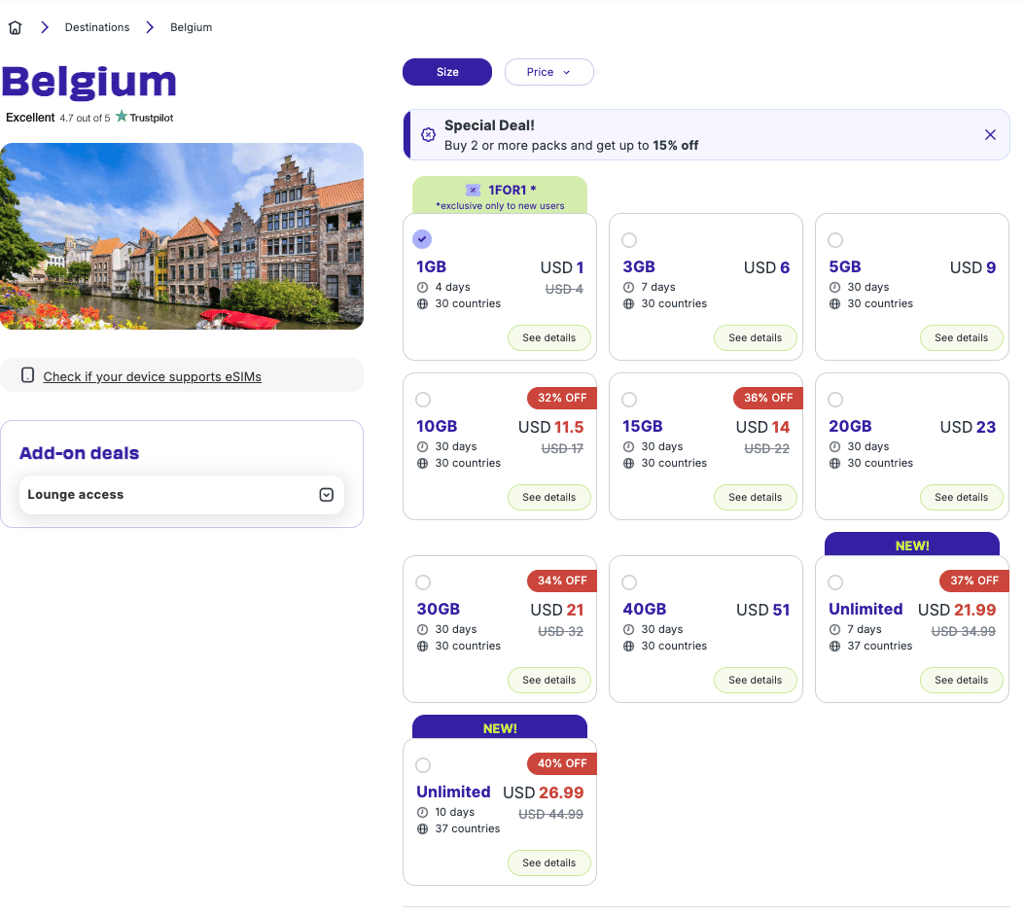Click clock icon on 3GB plan
1024x915 pixels.
coord(628,287)
